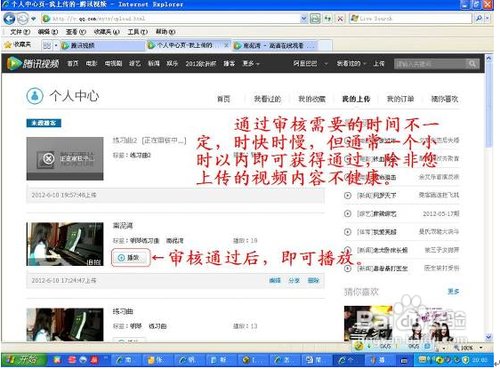Click the piano video thumbnail
This screenshot has height=369, width=500.
coord(65,244)
